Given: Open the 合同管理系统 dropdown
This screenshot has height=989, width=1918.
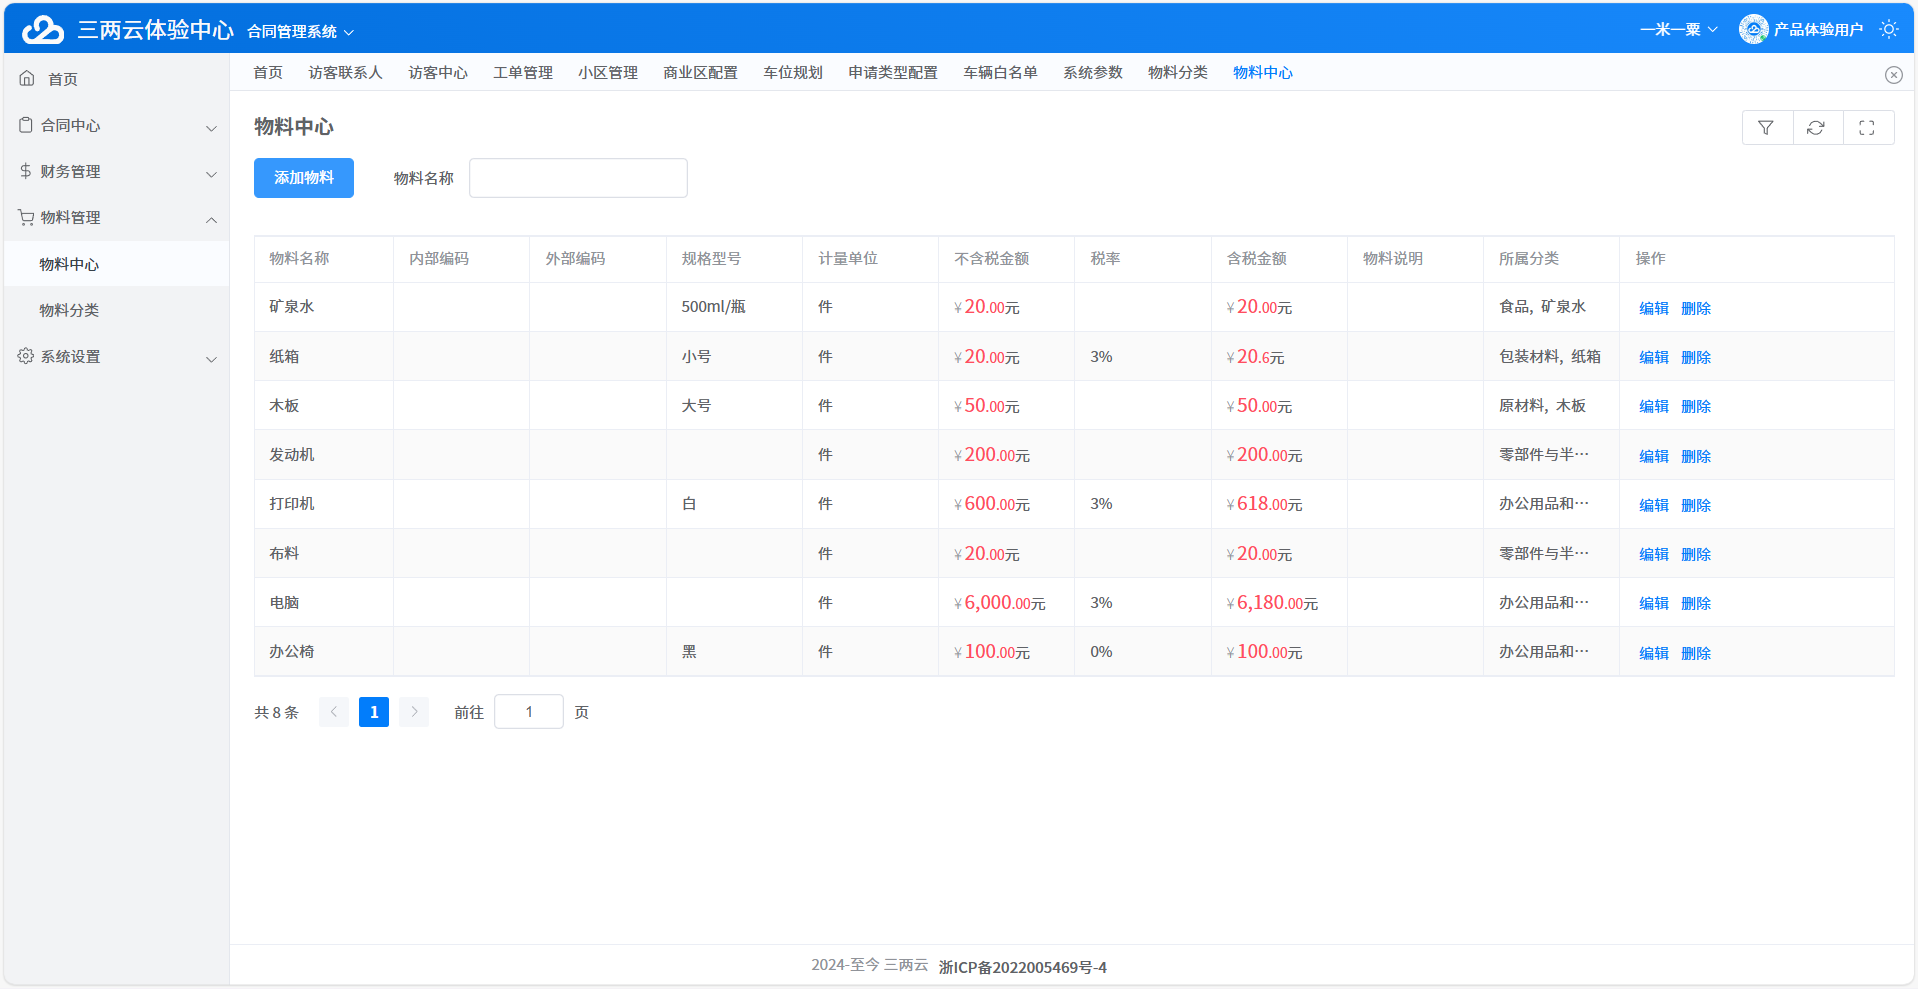Looking at the screenshot, I should (x=301, y=32).
